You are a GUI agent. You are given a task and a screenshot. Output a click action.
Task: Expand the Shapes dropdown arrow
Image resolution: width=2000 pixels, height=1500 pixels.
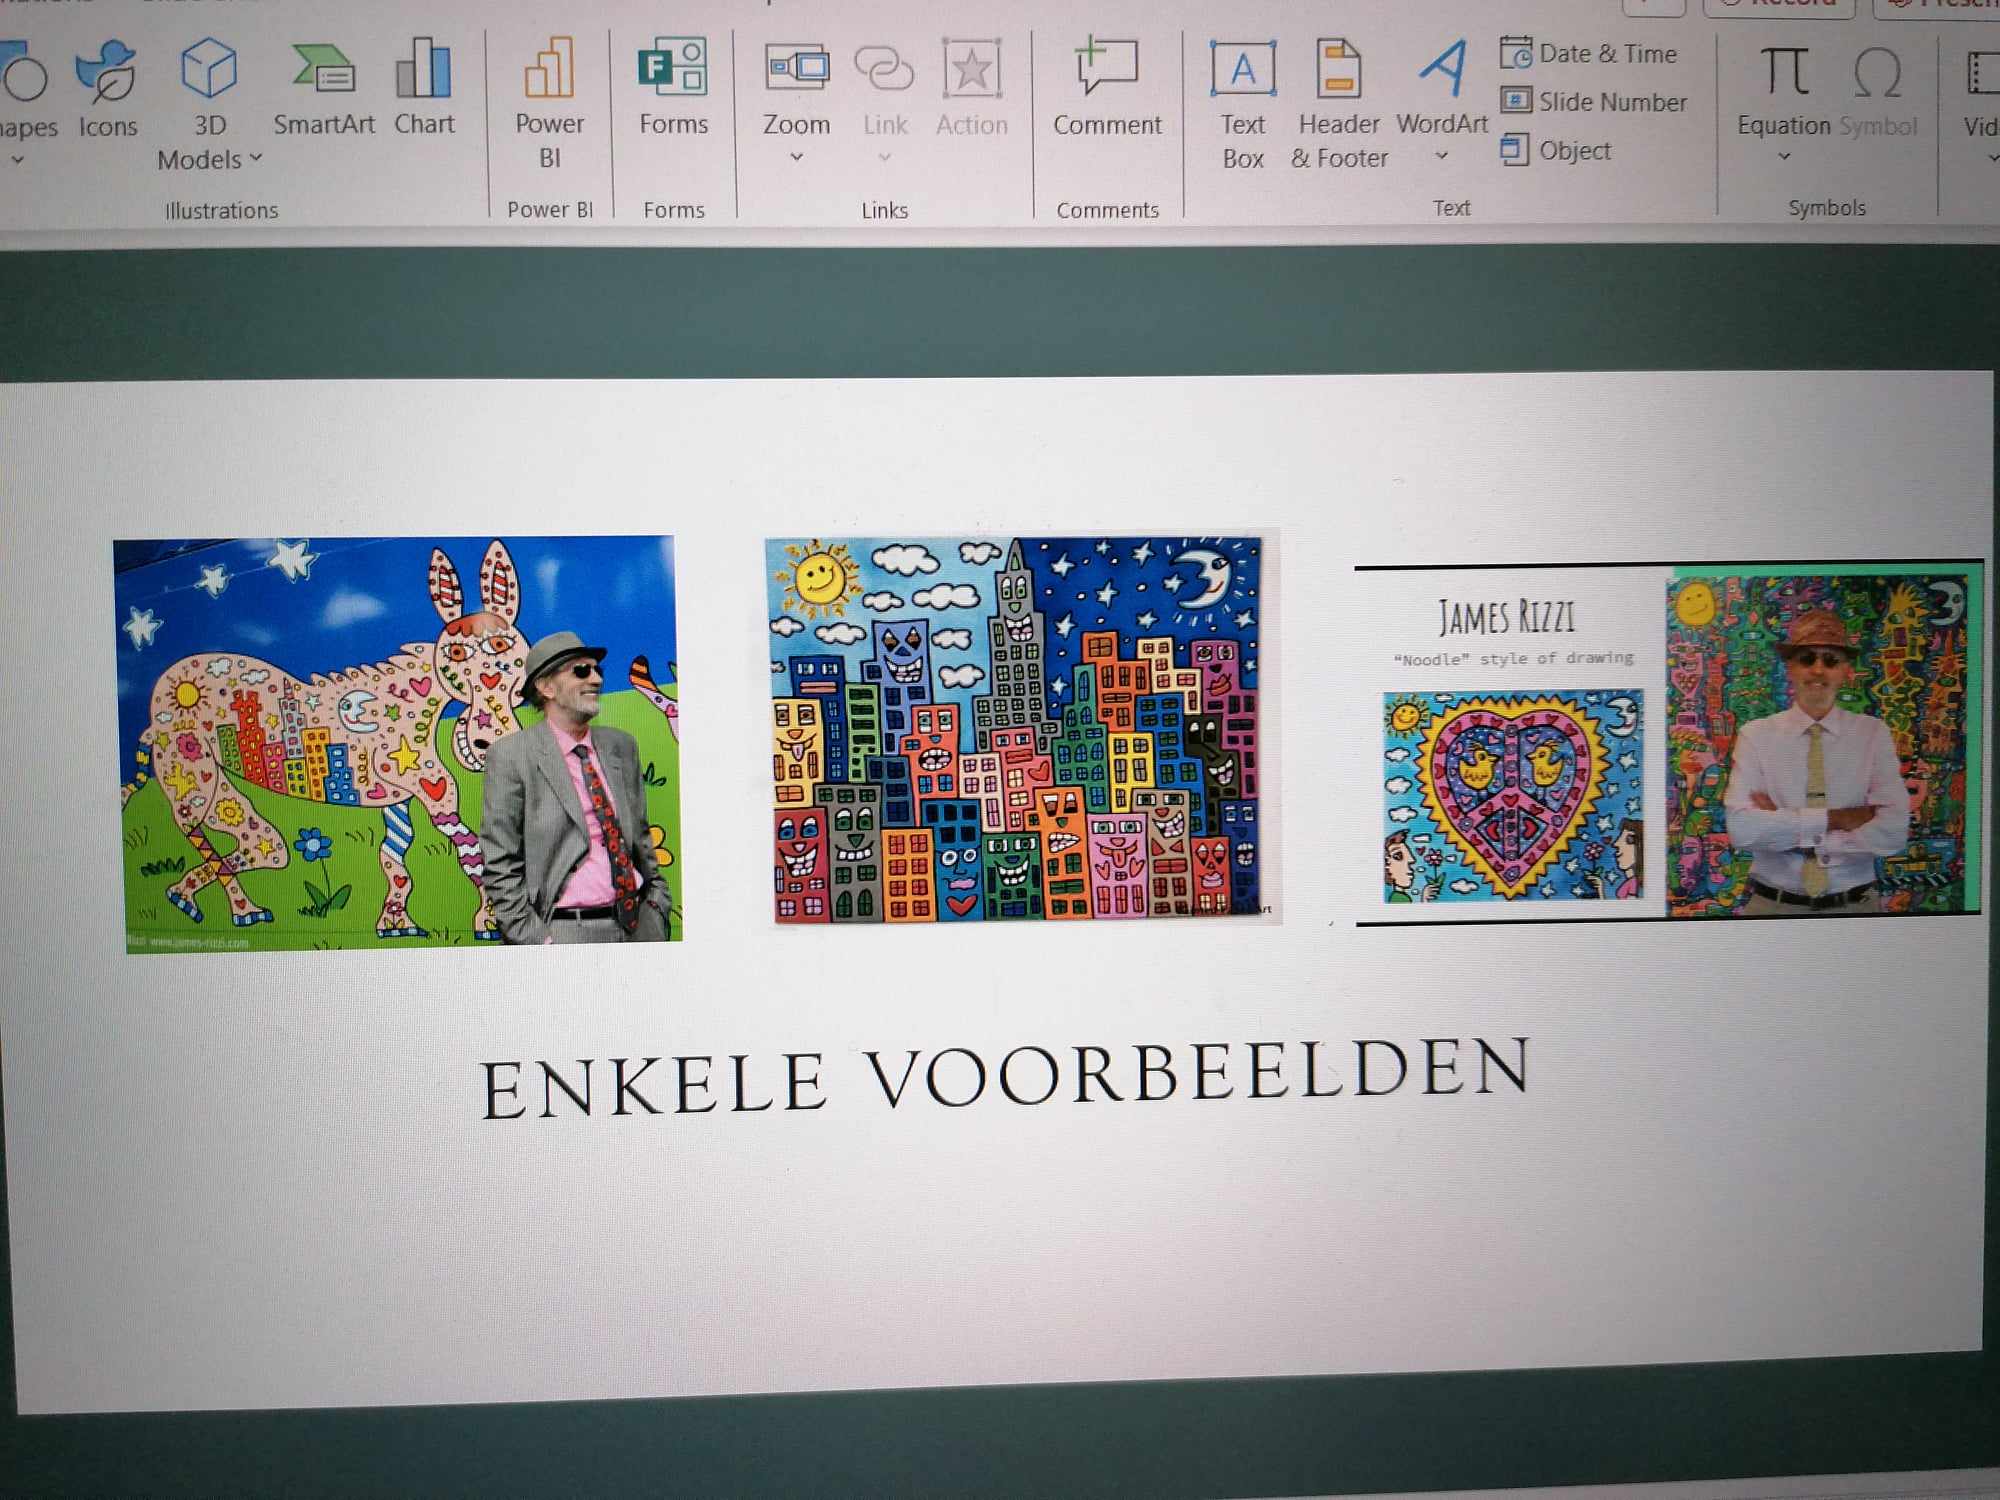click(16, 160)
